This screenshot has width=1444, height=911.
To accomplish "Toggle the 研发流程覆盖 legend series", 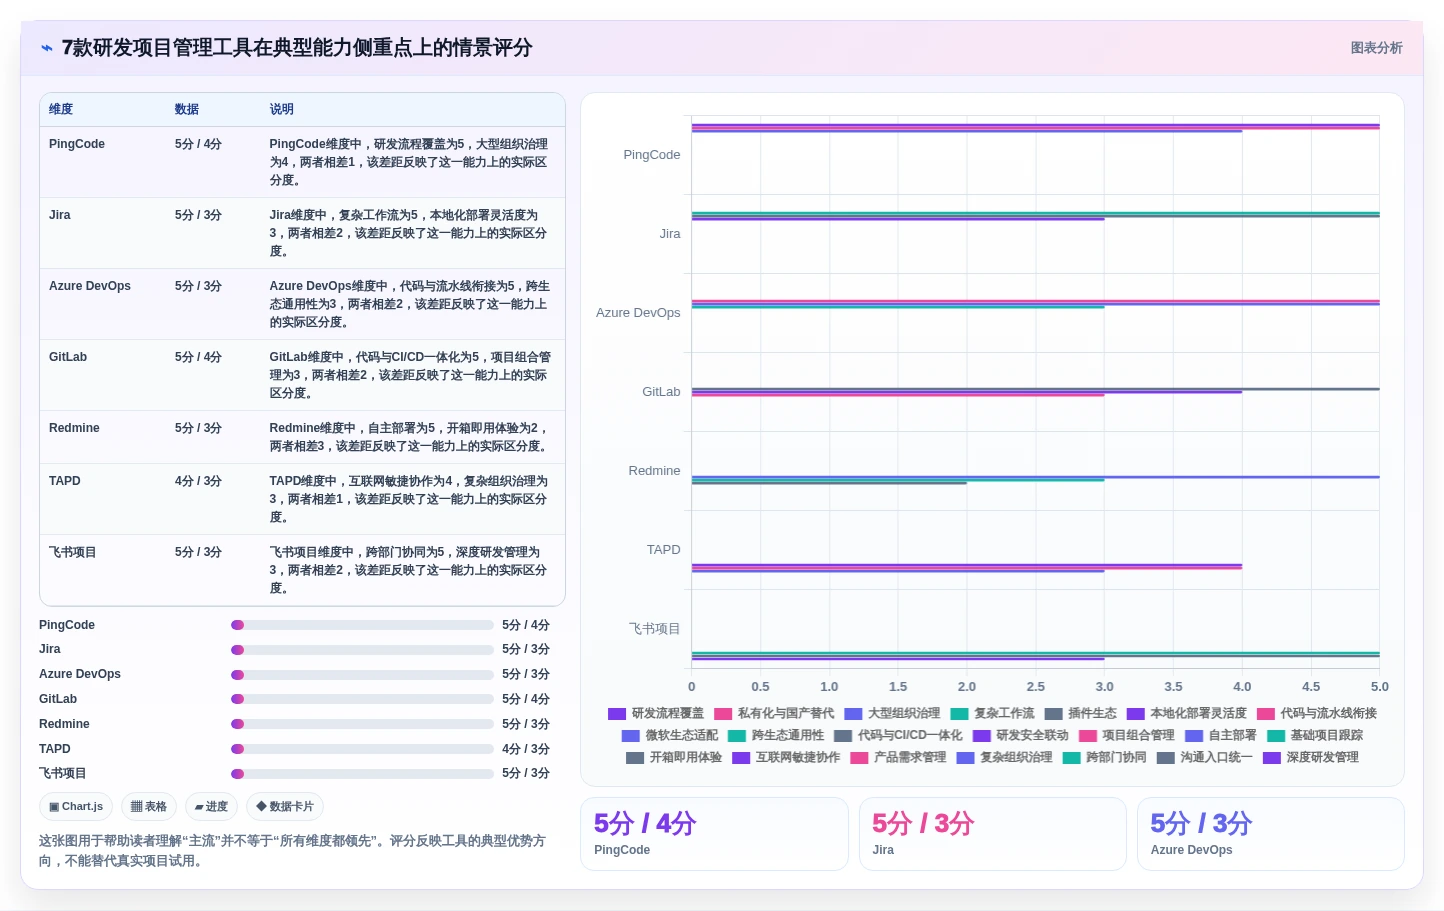I will coord(656,714).
